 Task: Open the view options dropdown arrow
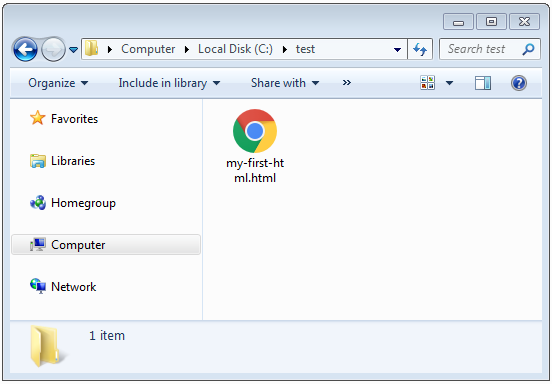(x=449, y=83)
